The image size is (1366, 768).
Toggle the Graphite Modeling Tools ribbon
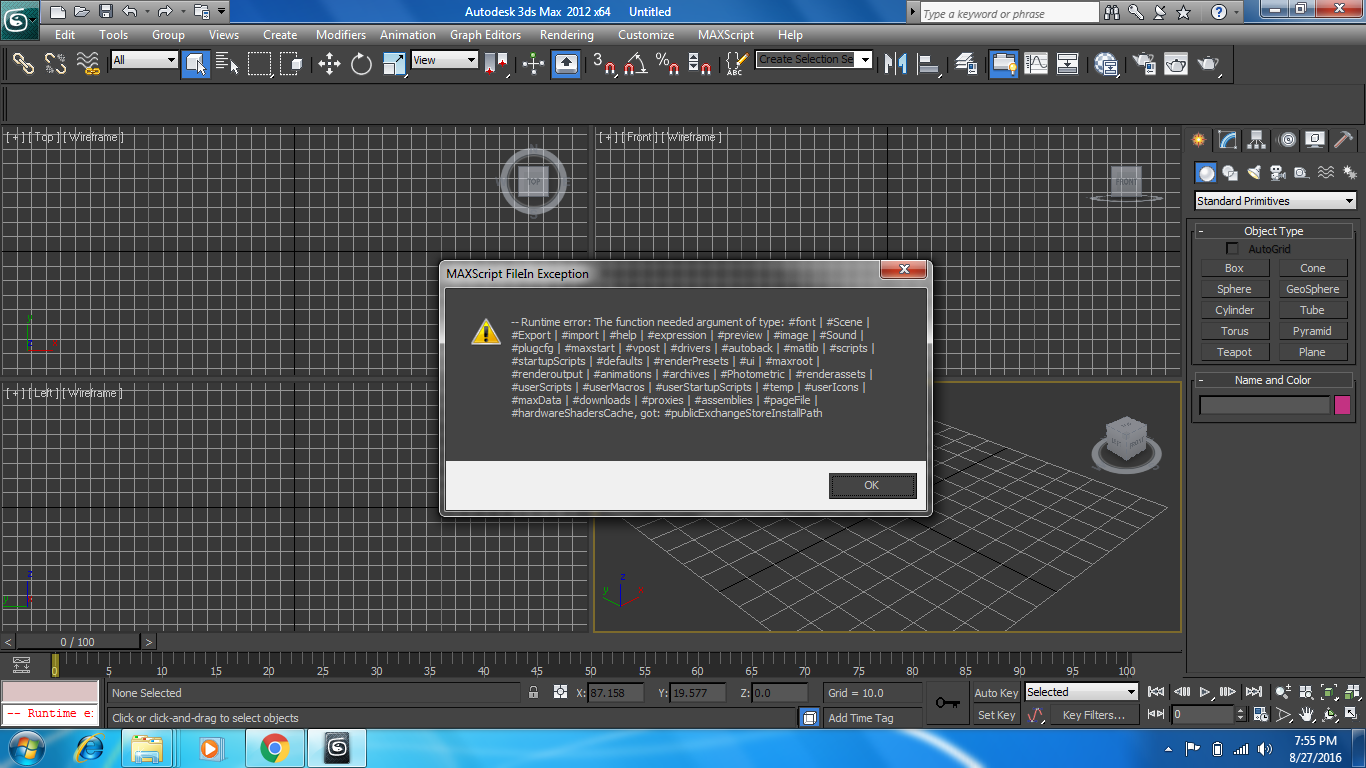tap(1003, 64)
